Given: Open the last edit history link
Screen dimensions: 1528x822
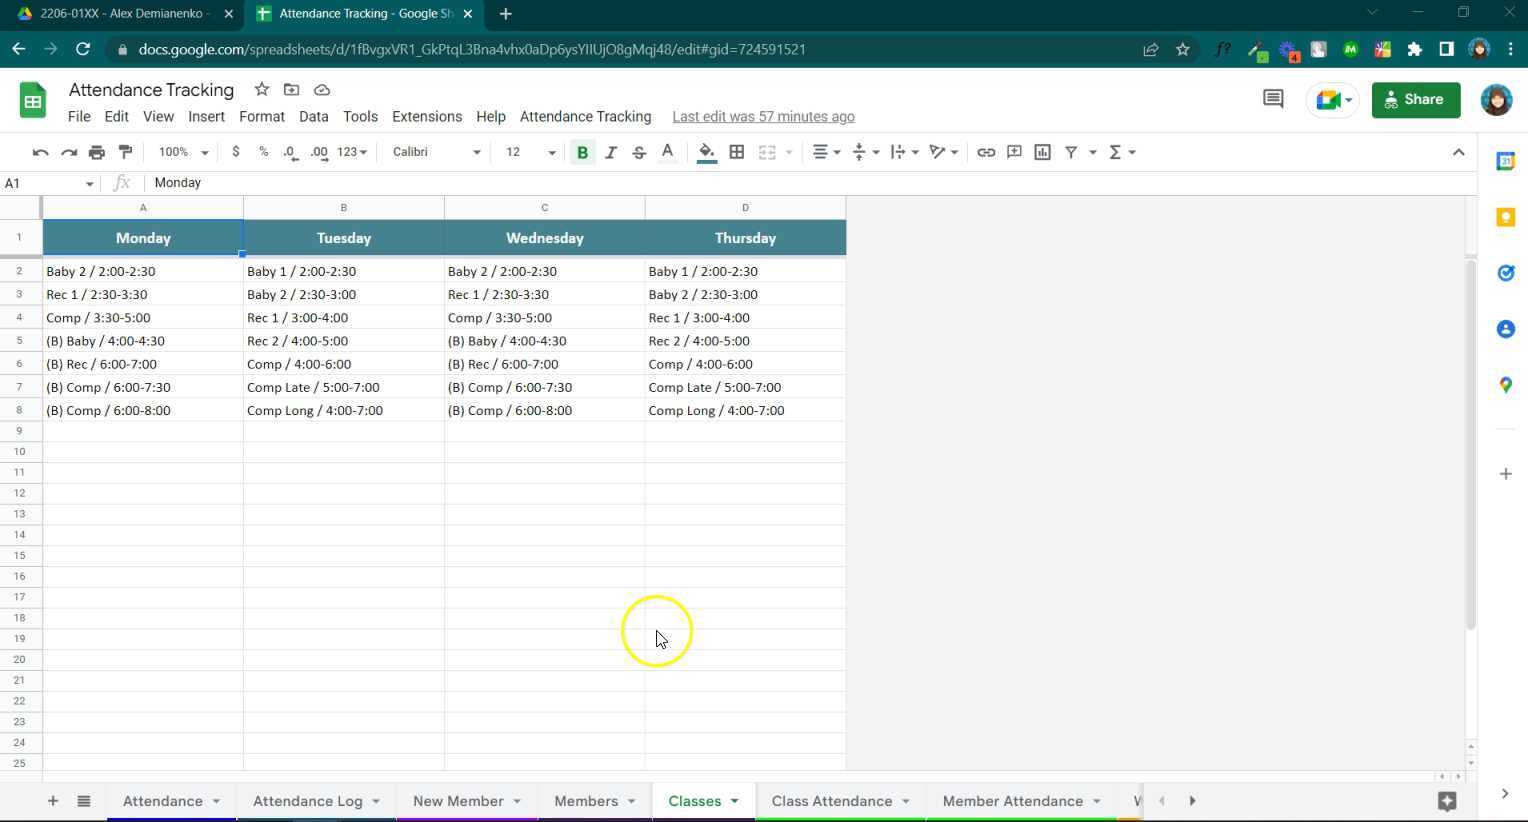Looking at the screenshot, I should click(x=763, y=116).
